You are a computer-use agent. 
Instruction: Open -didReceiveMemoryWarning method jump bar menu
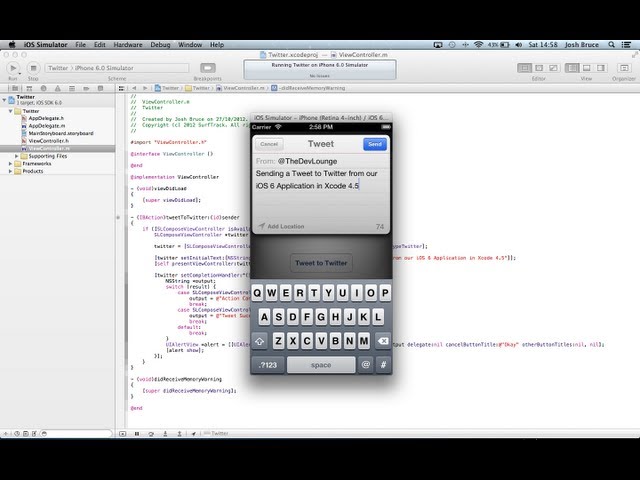(x=308, y=88)
